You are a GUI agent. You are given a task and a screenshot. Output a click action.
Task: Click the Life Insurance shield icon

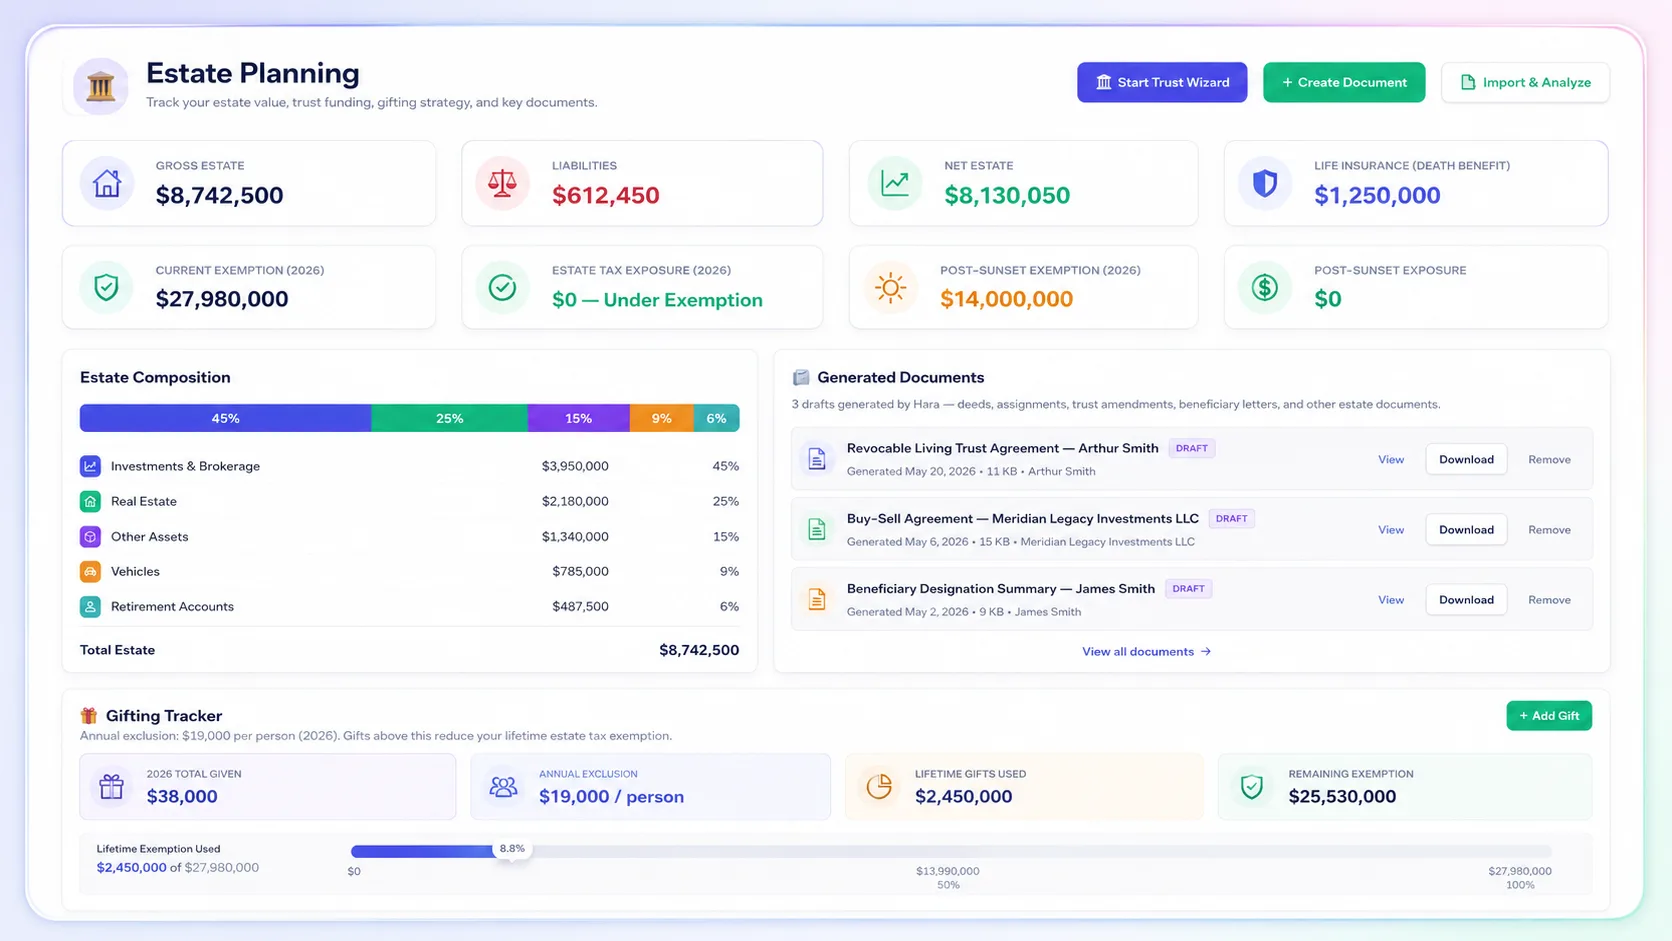coord(1265,183)
